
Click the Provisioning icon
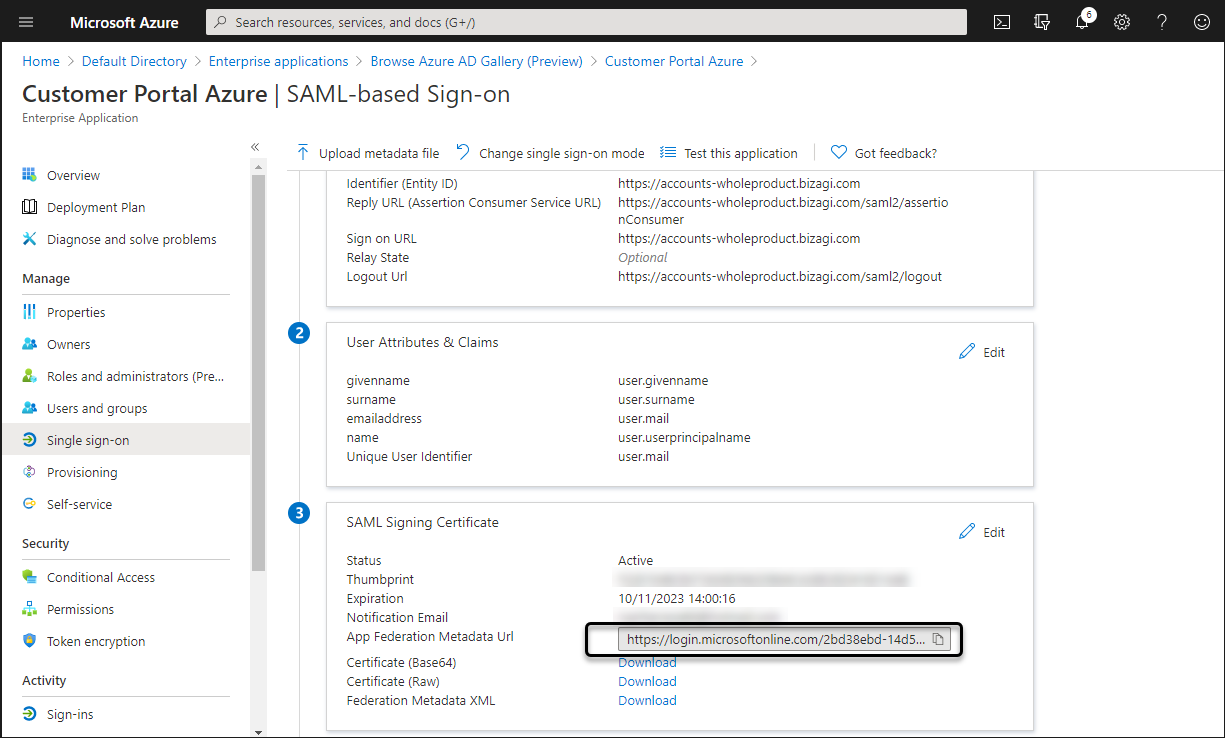click(x=29, y=472)
